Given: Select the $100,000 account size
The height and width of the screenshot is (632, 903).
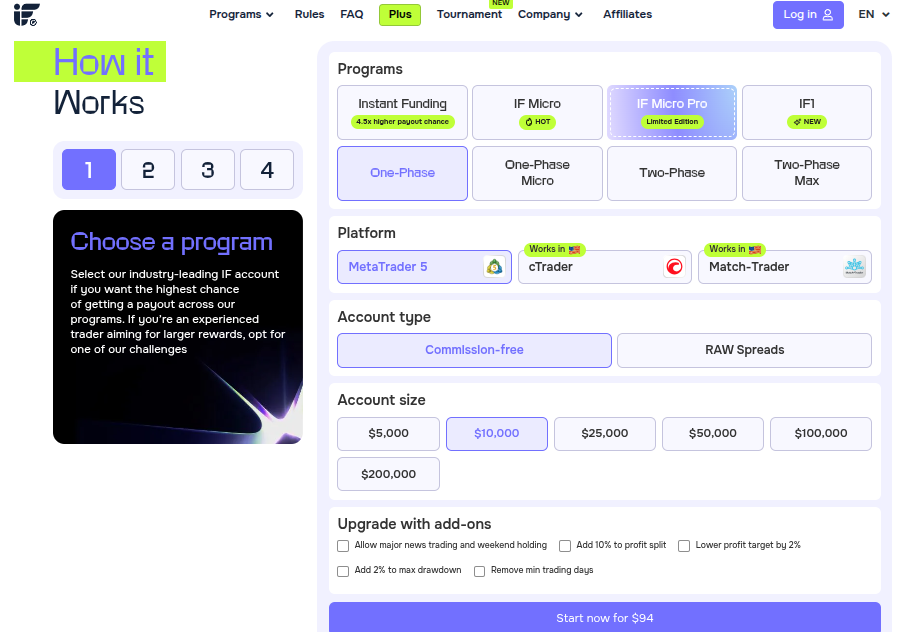Looking at the screenshot, I should pos(820,433).
